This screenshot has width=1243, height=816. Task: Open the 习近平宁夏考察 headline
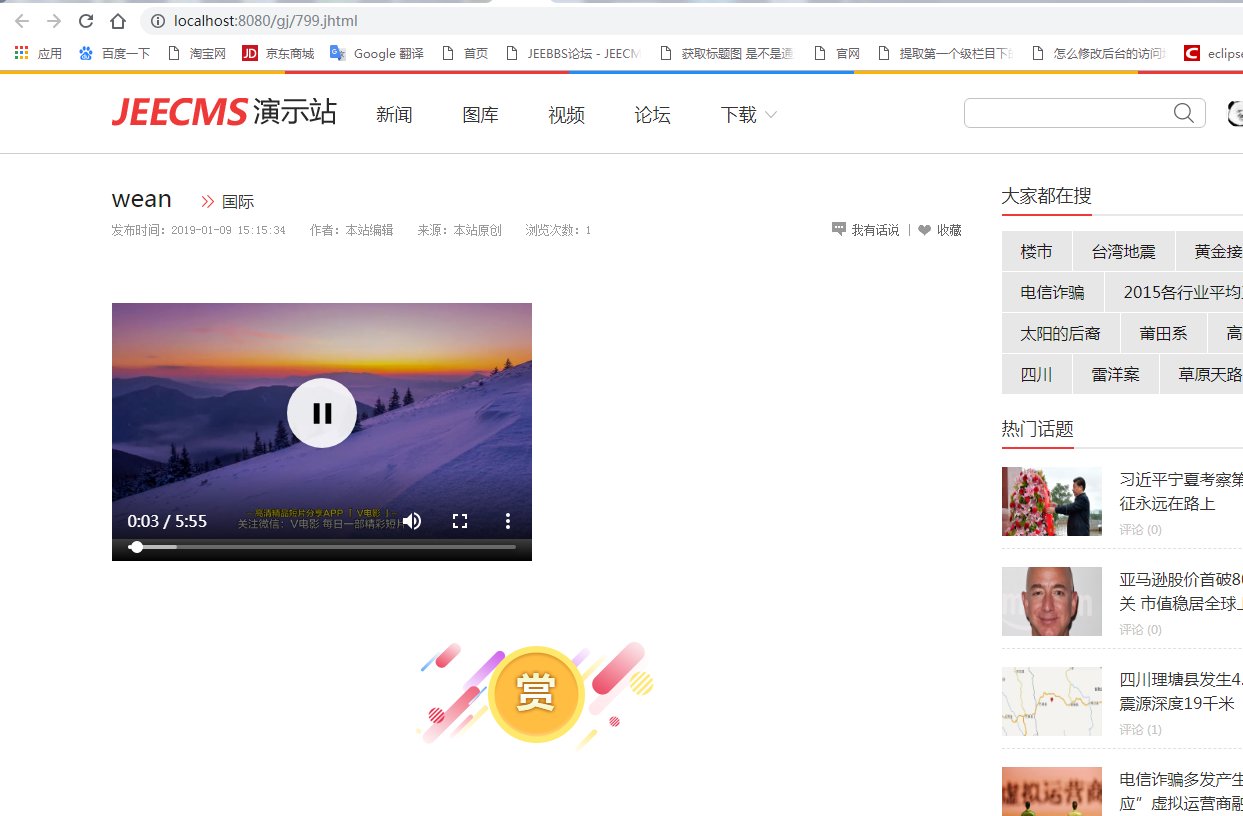tap(1181, 491)
